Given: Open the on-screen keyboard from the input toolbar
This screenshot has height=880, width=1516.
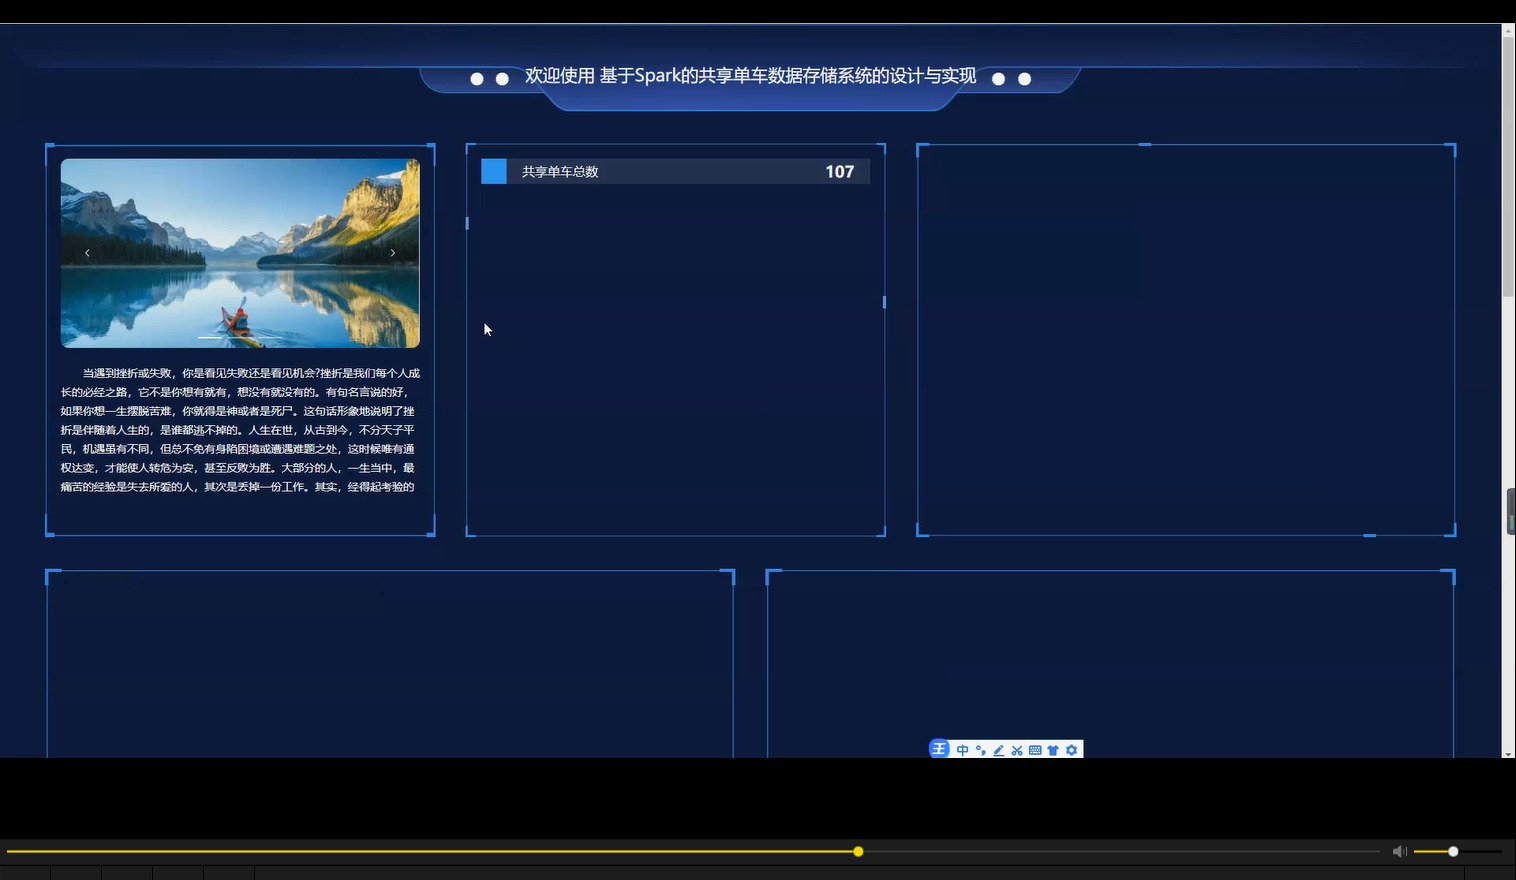Looking at the screenshot, I should 1035,750.
